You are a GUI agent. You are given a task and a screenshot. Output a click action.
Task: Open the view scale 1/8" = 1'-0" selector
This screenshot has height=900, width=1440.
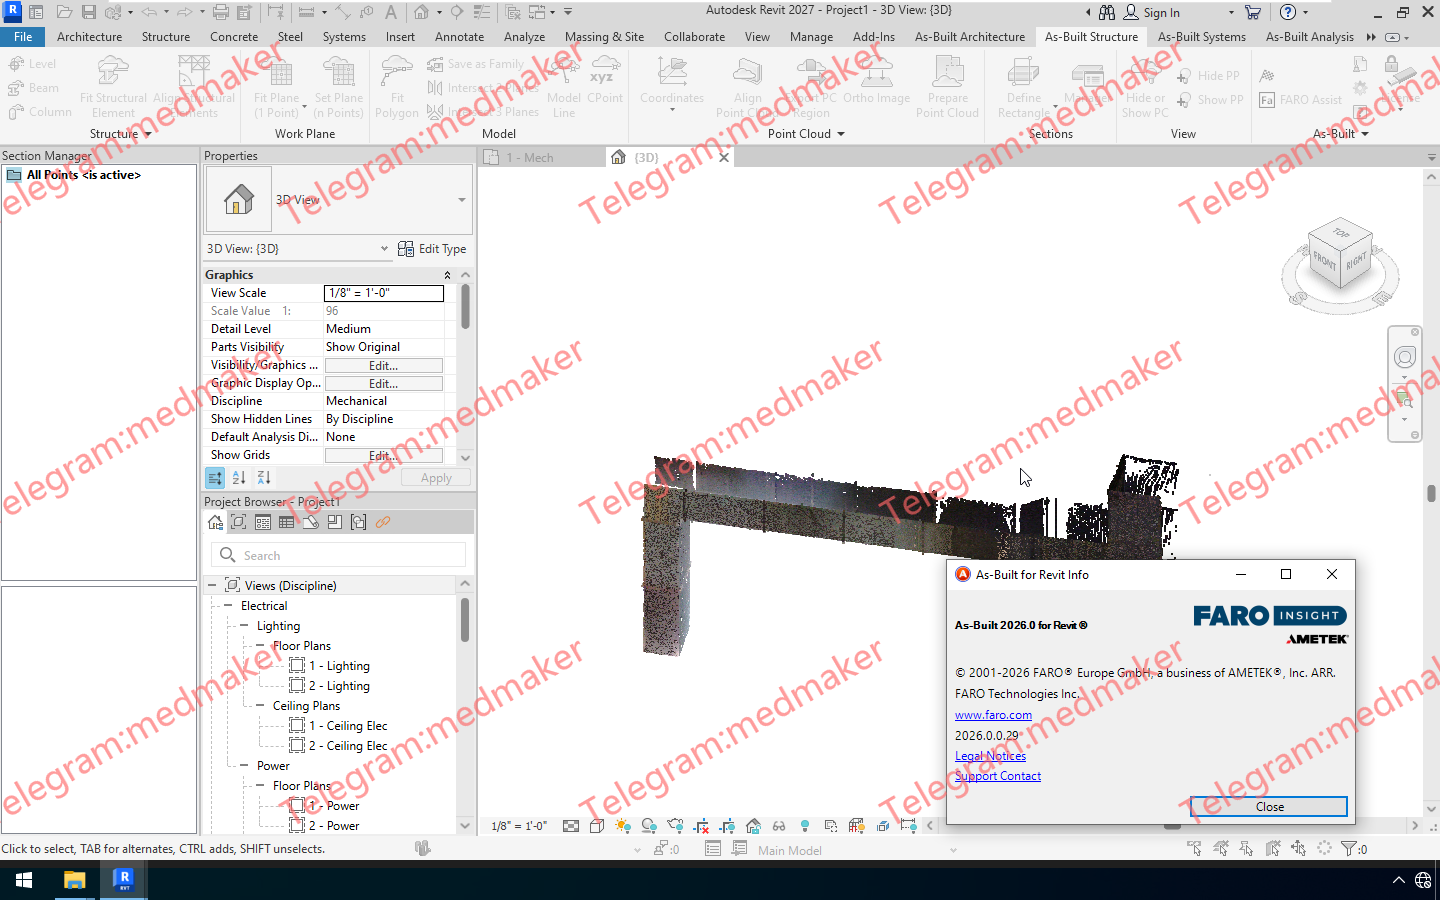[519, 826]
